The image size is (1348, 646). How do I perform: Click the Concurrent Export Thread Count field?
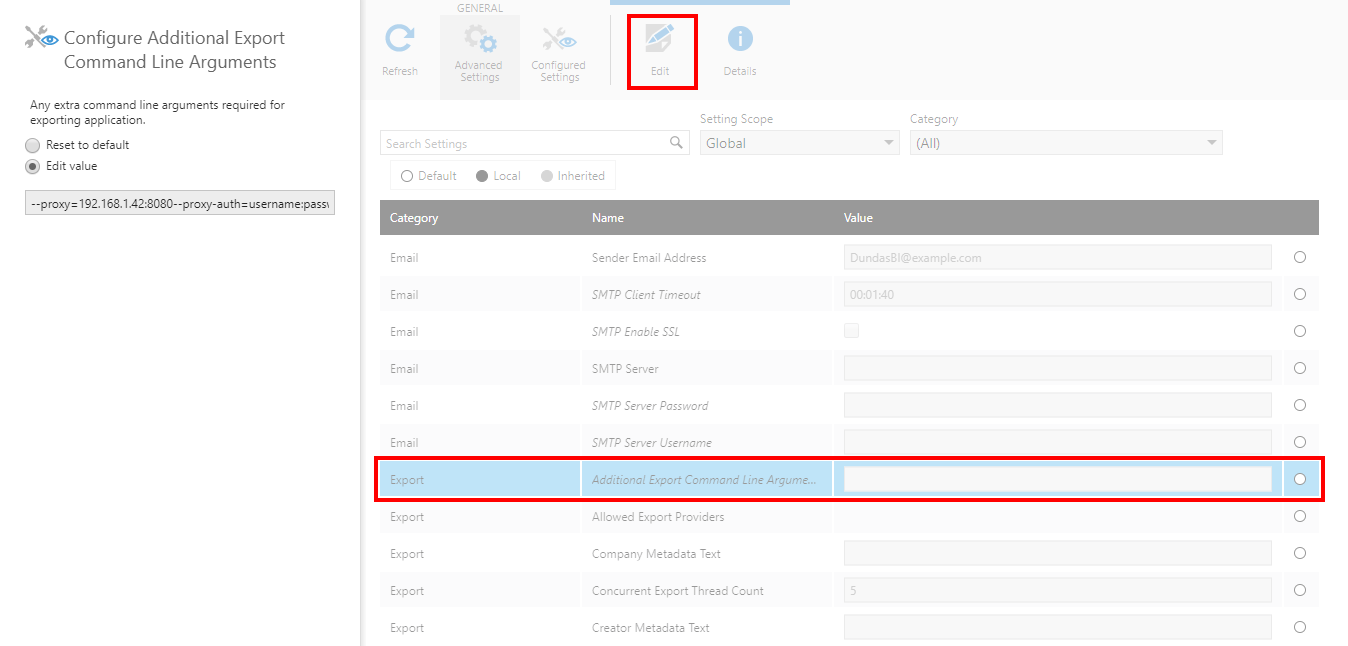(1058, 590)
